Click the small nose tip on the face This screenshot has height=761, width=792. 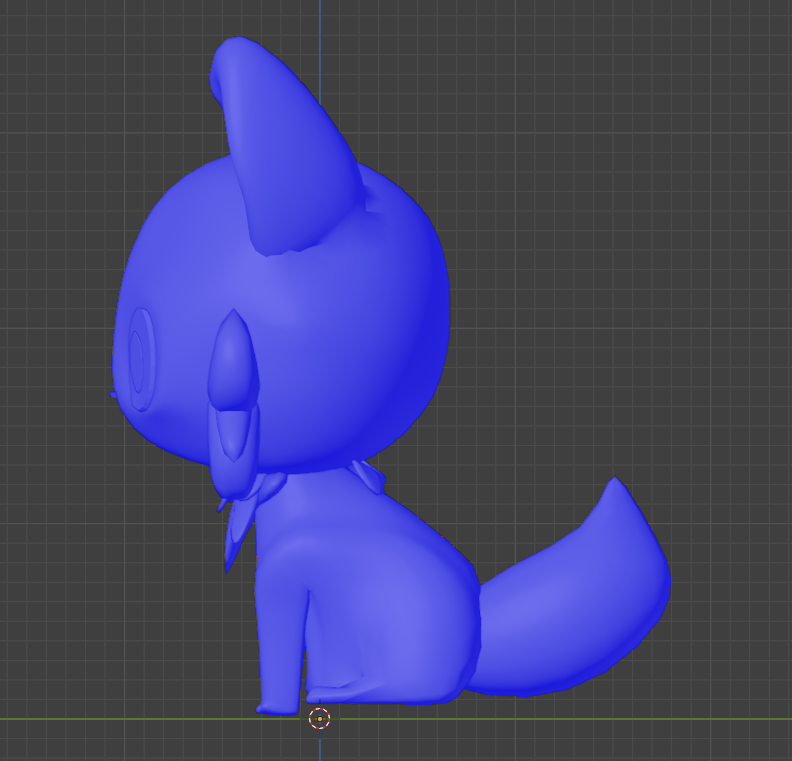pyautogui.click(x=113, y=395)
